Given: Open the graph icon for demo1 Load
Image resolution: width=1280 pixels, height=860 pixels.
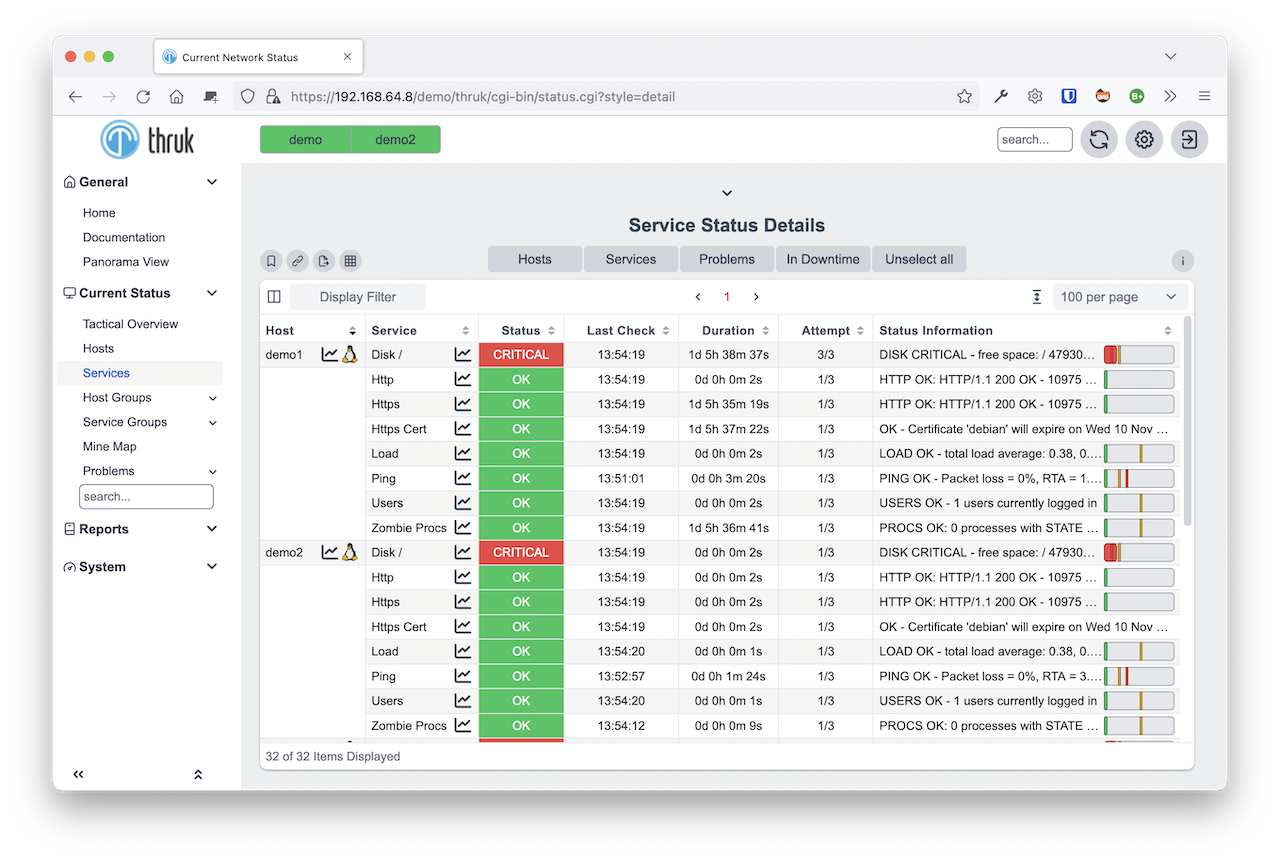Looking at the screenshot, I should pyautogui.click(x=463, y=453).
